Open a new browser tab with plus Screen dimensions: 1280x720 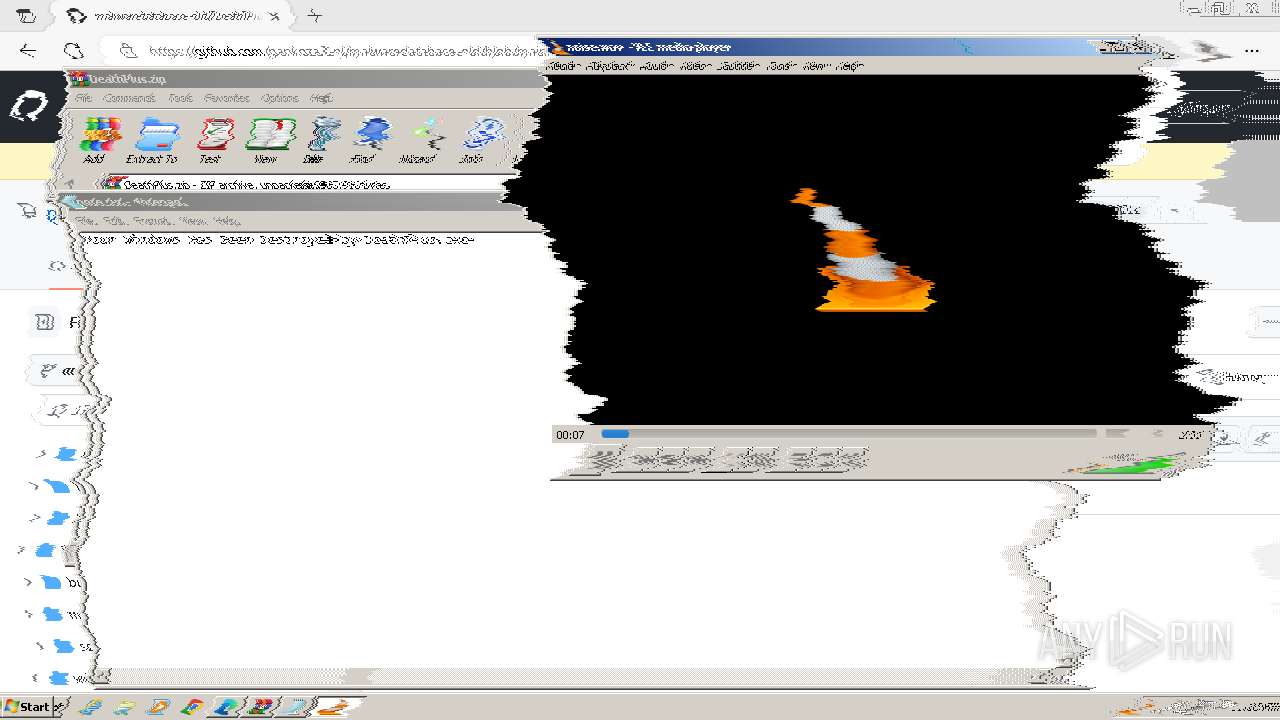[x=315, y=15]
